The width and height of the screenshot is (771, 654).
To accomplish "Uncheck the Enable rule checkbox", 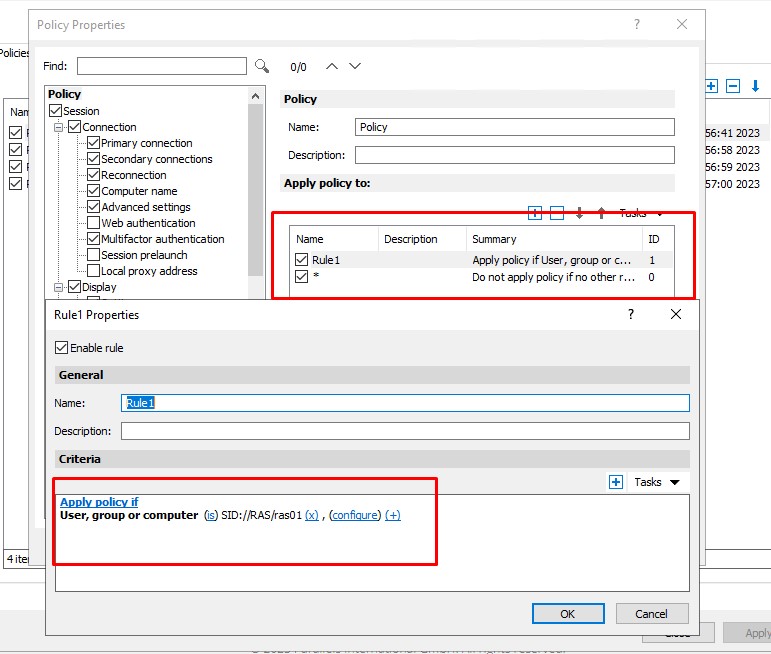I will (62, 348).
